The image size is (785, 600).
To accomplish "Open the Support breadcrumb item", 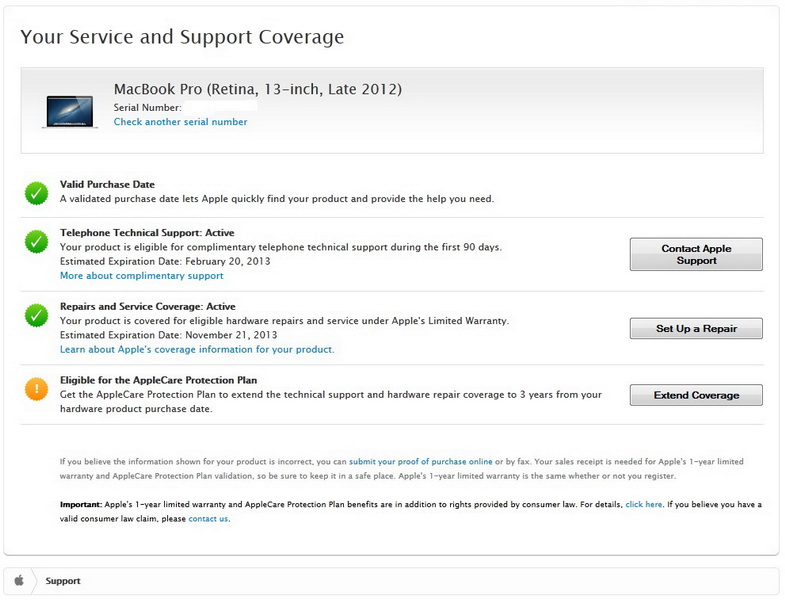I will point(63,581).
